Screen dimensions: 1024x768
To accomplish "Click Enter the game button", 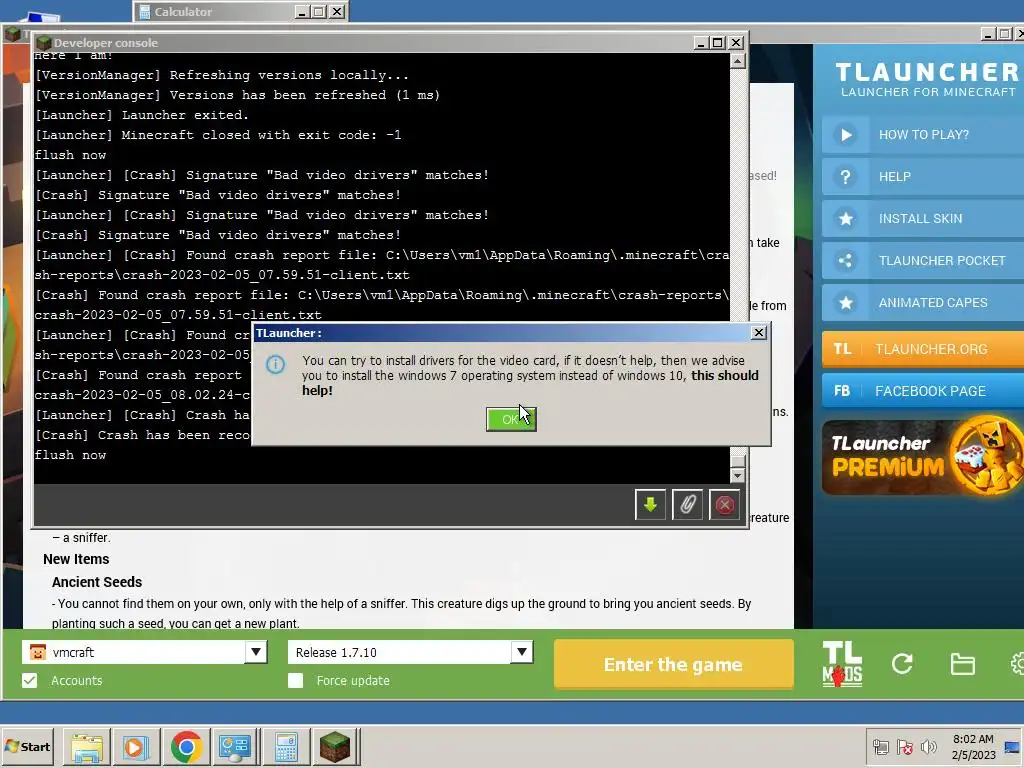I will click(x=673, y=664).
